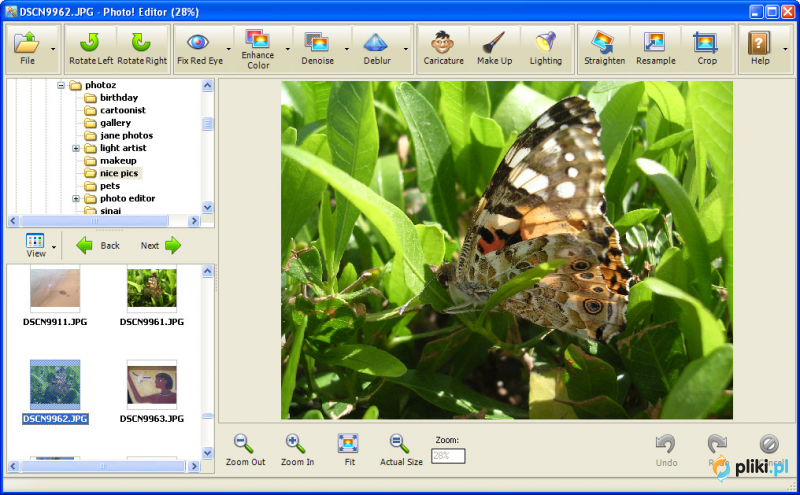This screenshot has height=495, width=800.
Task: Click the folder tree scroll up arrow
Action: 207,85
